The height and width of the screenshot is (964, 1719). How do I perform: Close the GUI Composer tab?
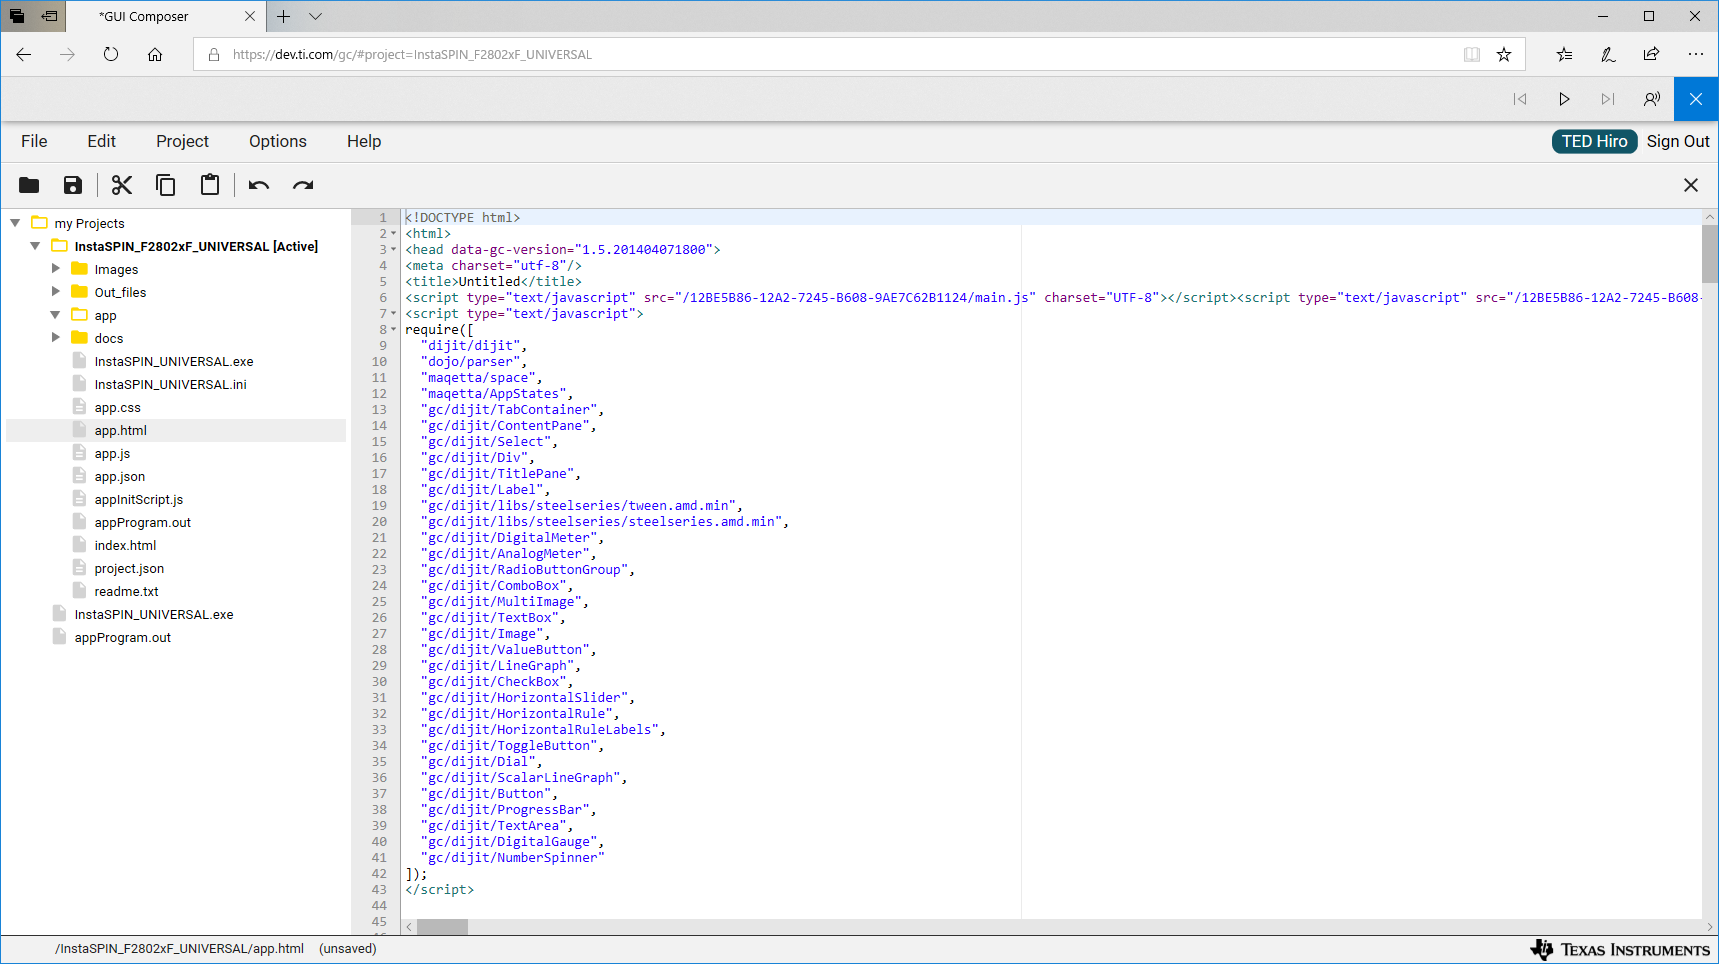click(250, 16)
